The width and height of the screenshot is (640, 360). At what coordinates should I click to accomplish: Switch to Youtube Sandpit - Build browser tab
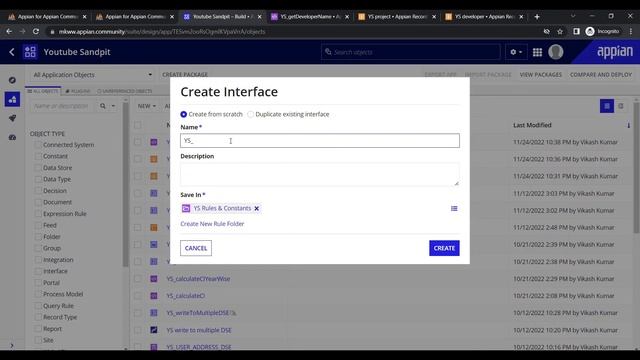coord(222,16)
